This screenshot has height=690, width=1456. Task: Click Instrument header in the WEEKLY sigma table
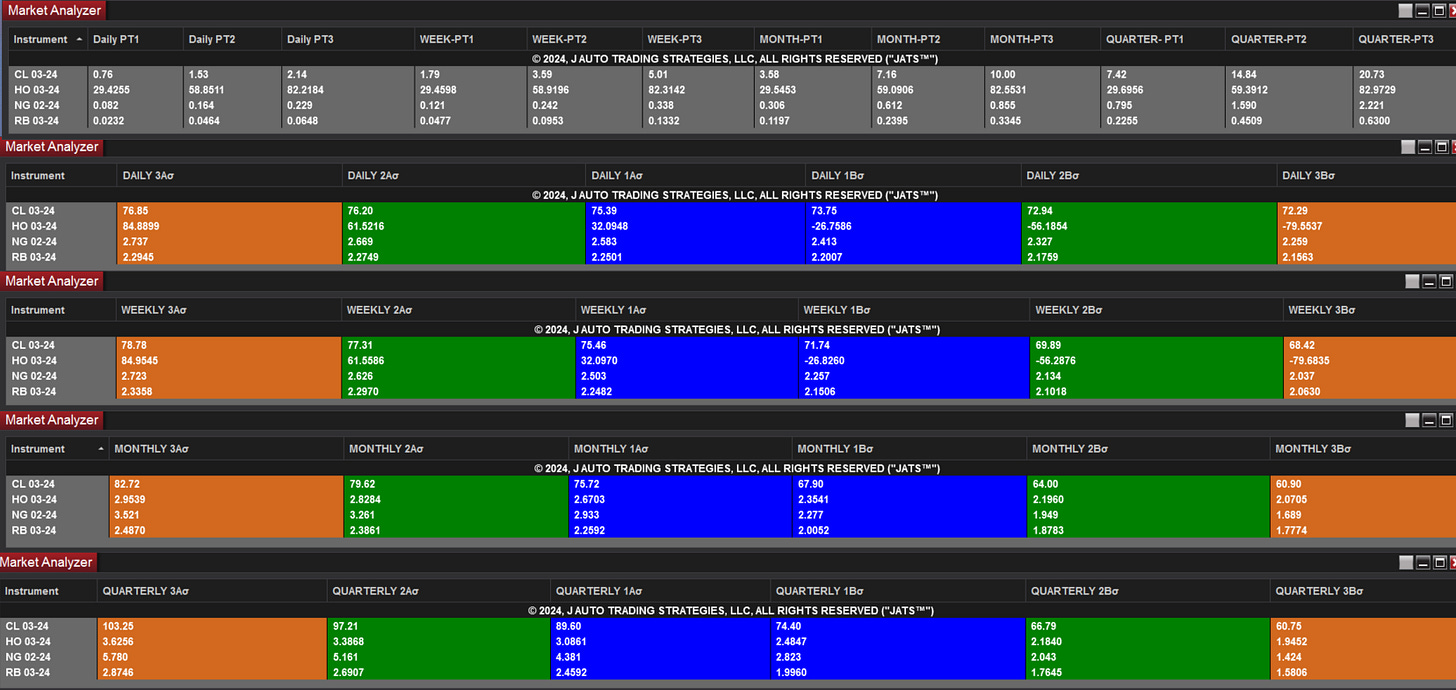tap(61, 311)
